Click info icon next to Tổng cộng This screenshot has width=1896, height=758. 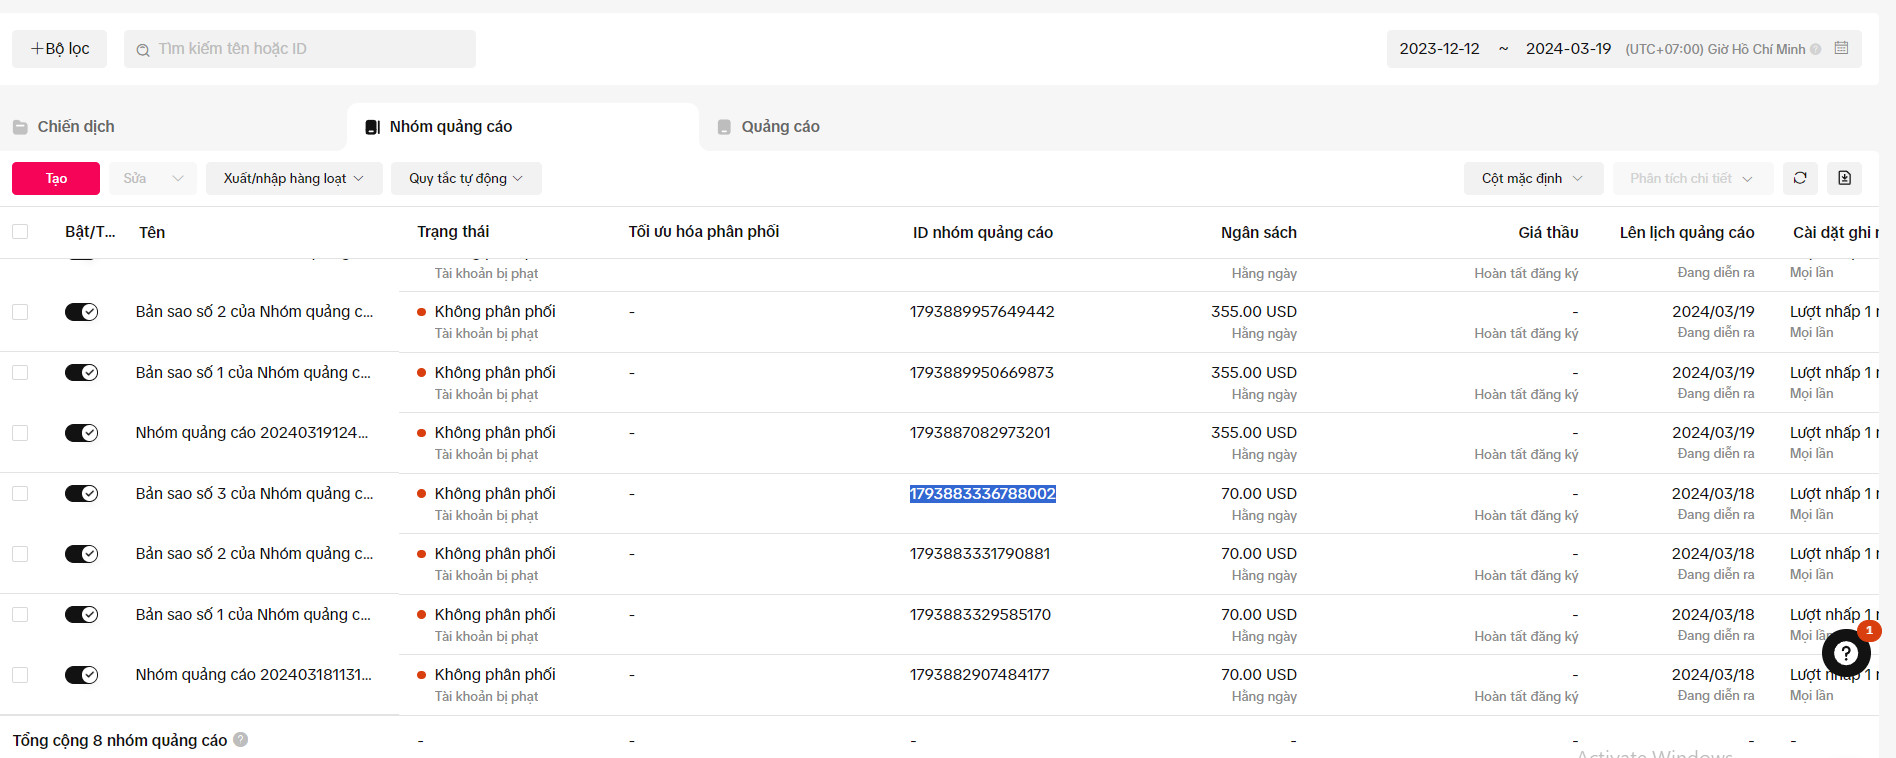(241, 740)
